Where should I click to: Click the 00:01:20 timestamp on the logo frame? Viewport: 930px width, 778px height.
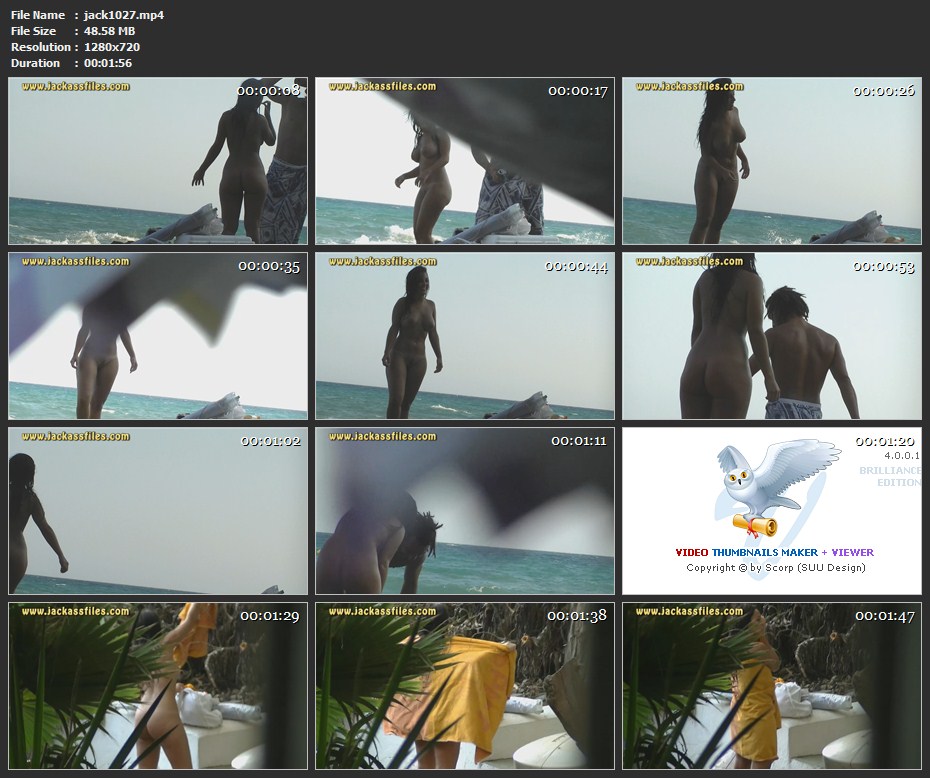click(x=884, y=441)
